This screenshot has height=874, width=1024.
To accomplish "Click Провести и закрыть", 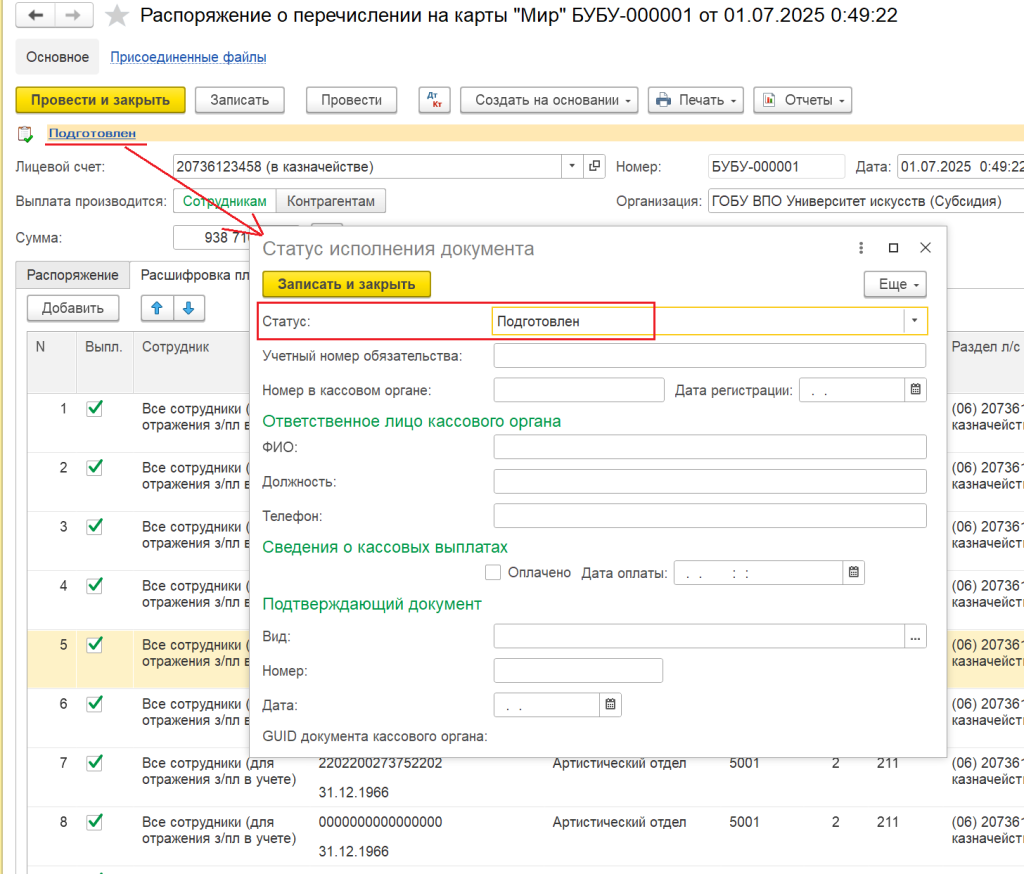I will click(101, 100).
